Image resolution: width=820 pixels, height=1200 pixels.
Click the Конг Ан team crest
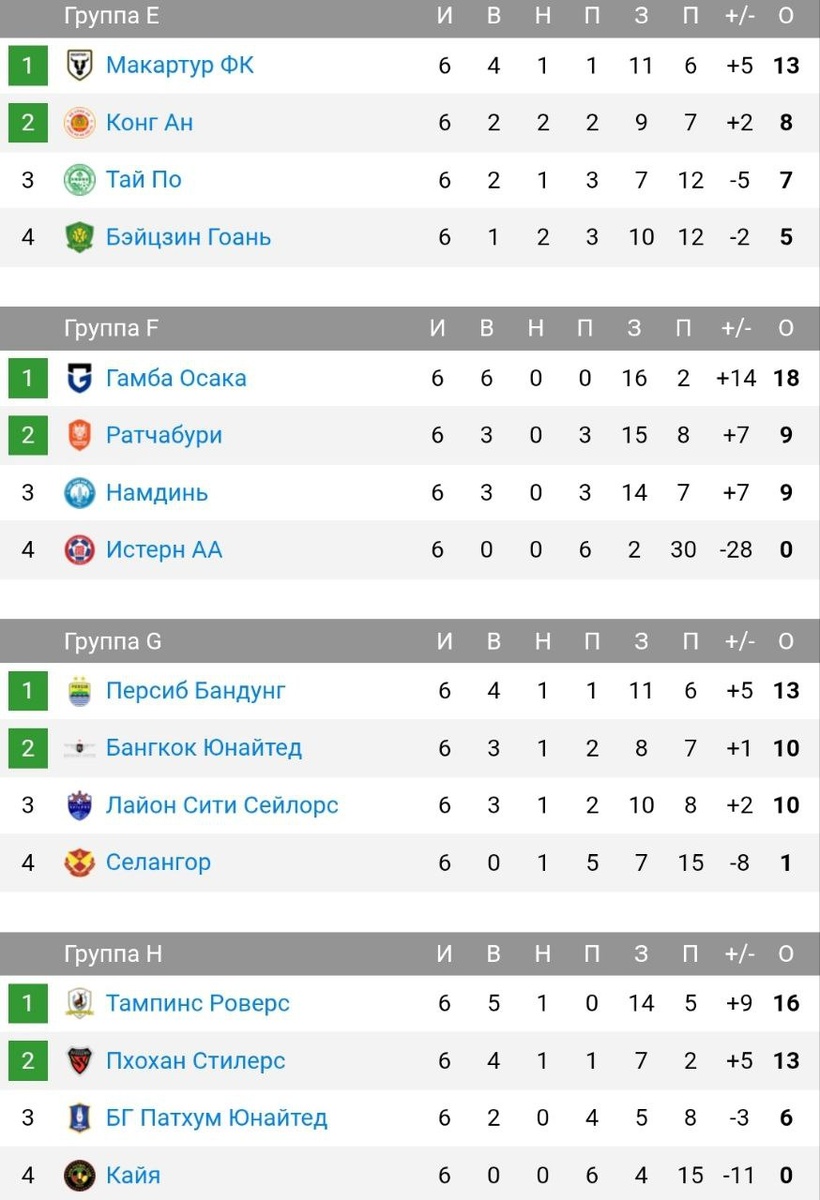click(79, 123)
